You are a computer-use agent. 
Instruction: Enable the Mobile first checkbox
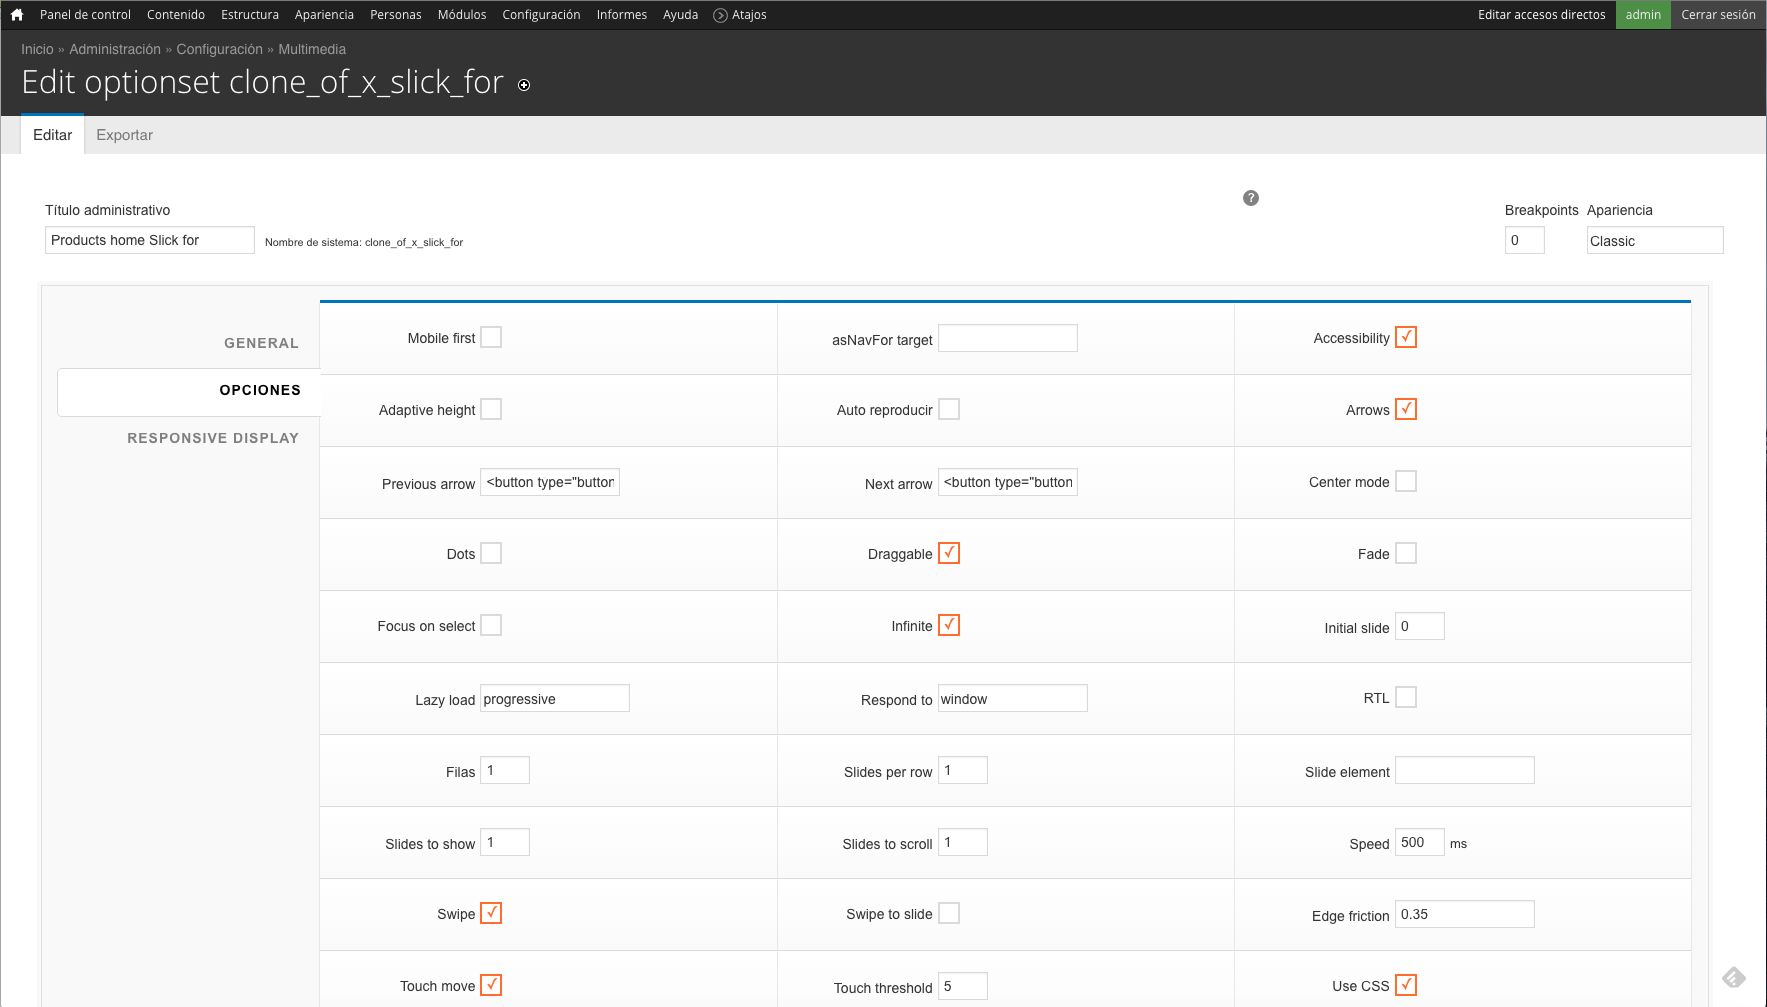pos(490,337)
